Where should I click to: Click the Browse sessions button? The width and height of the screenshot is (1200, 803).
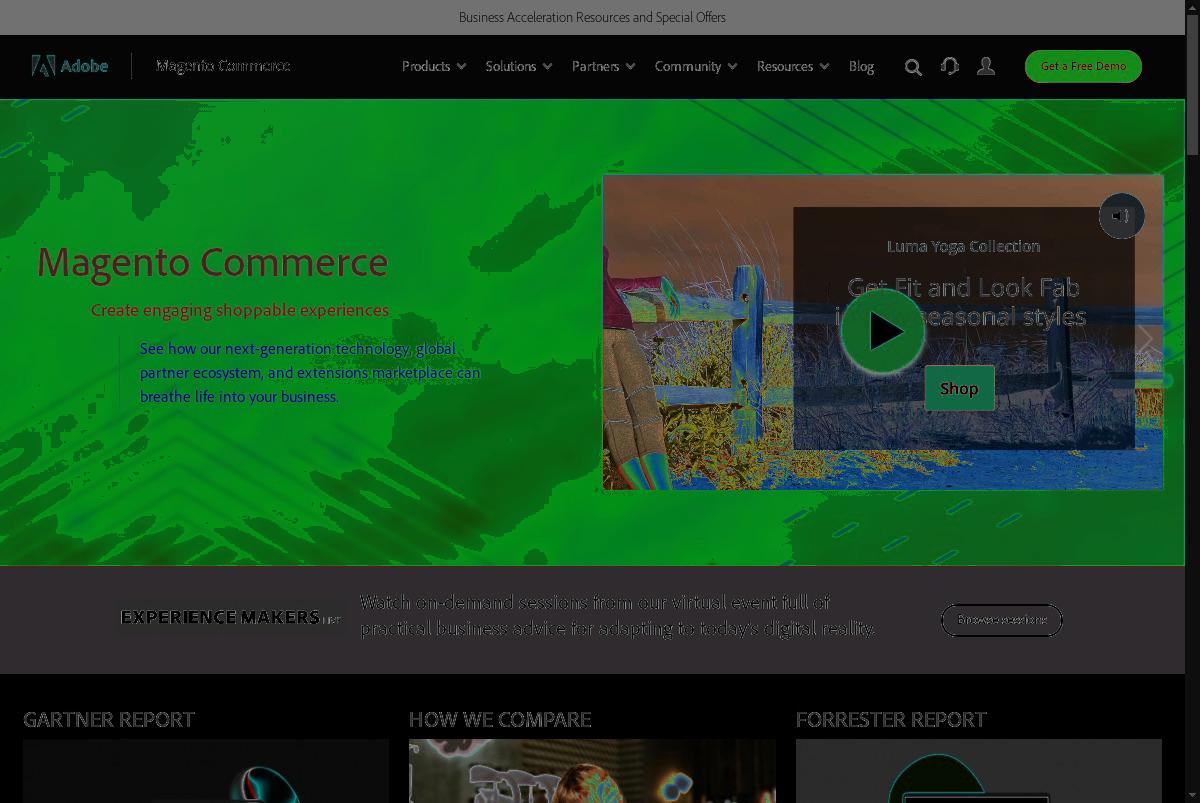1002,620
